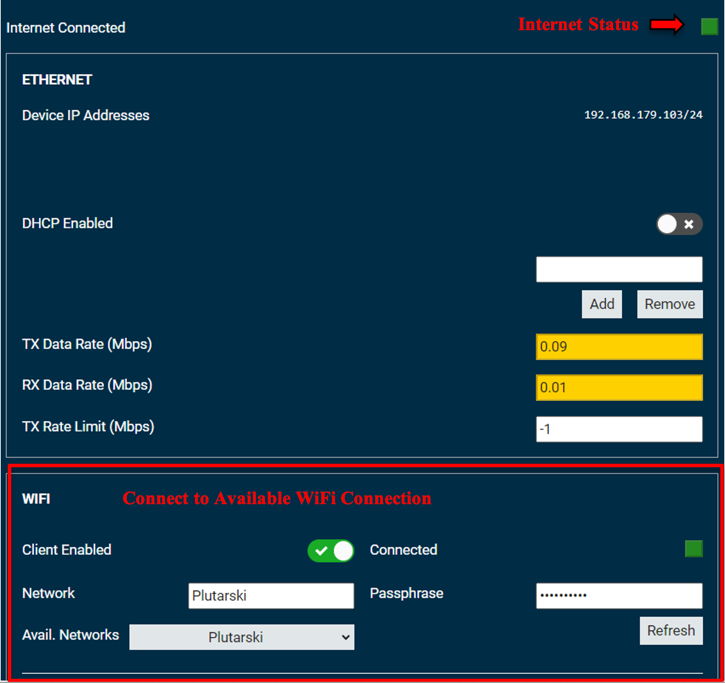Click the ETHERNET section heading
The width and height of the screenshot is (725, 683).
click(57, 80)
